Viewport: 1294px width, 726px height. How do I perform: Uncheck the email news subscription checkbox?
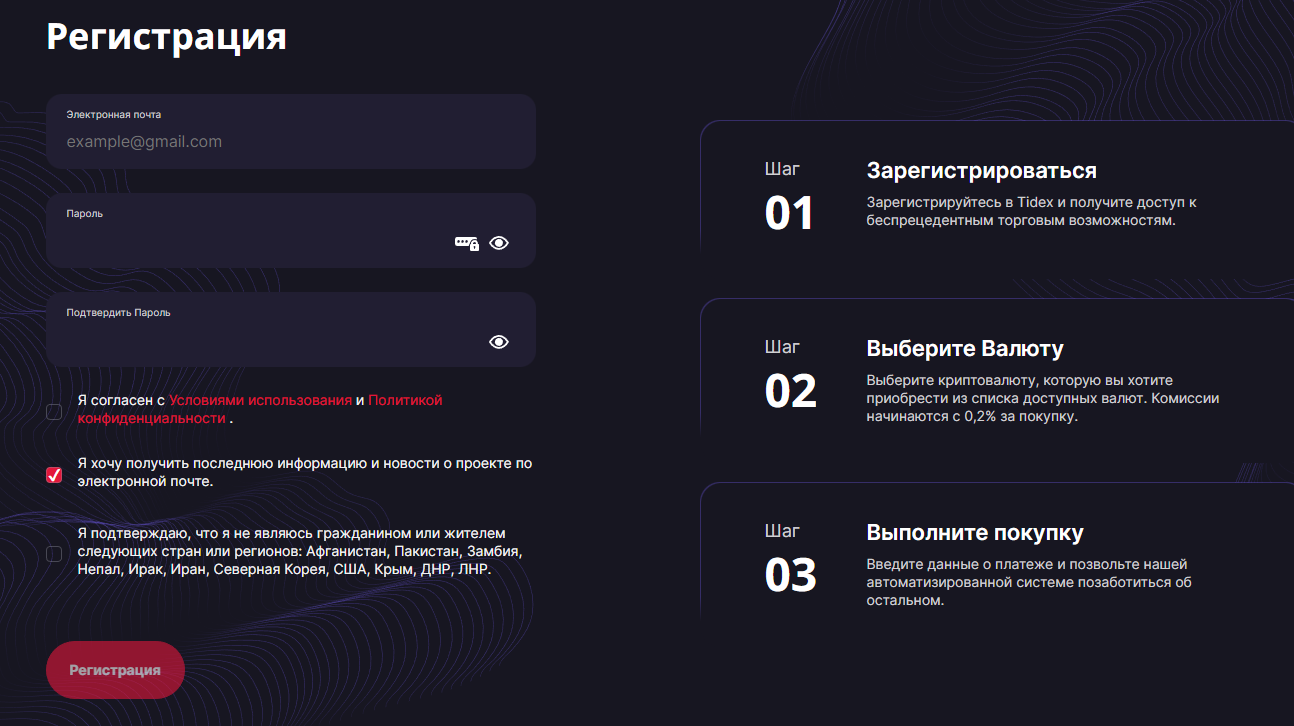[53, 475]
